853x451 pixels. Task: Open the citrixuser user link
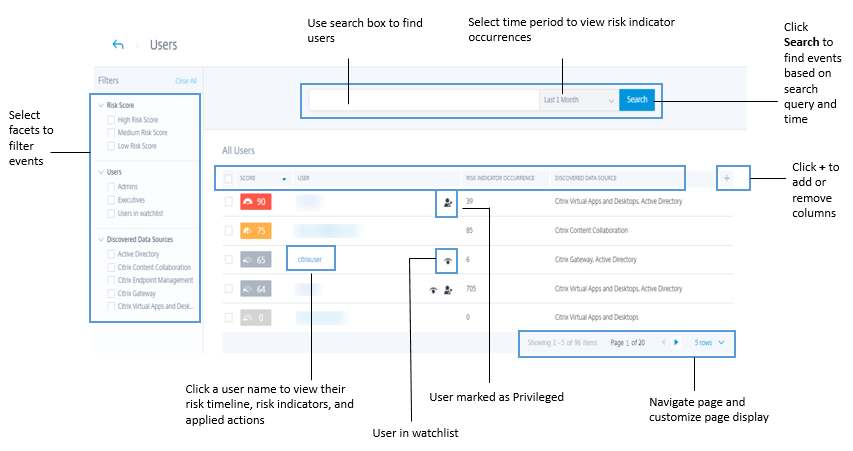(x=310, y=260)
